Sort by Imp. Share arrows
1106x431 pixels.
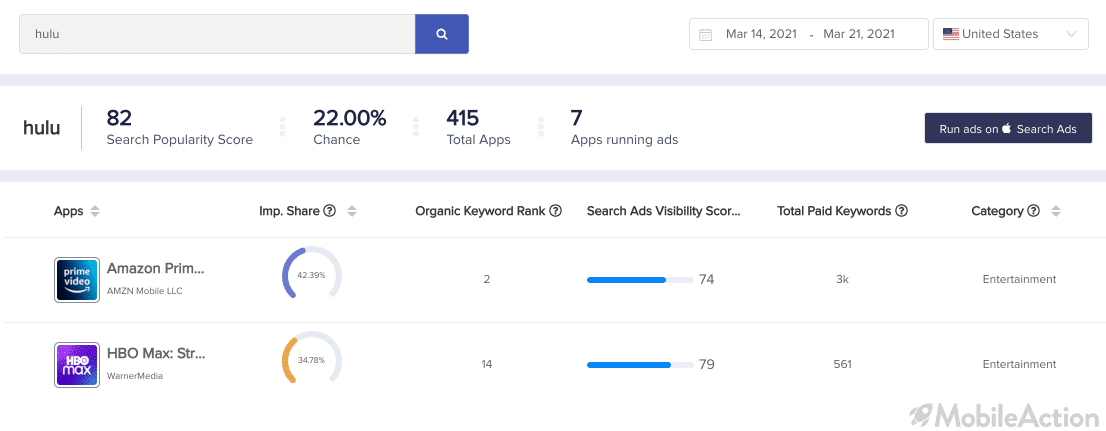tap(352, 211)
